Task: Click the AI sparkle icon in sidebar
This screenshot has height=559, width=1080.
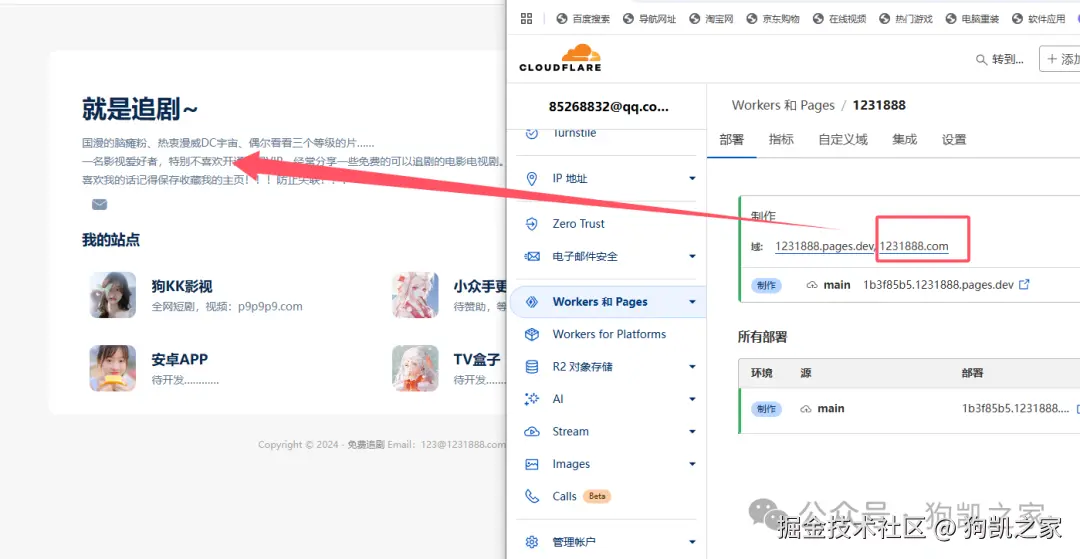Action: coord(532,399)
